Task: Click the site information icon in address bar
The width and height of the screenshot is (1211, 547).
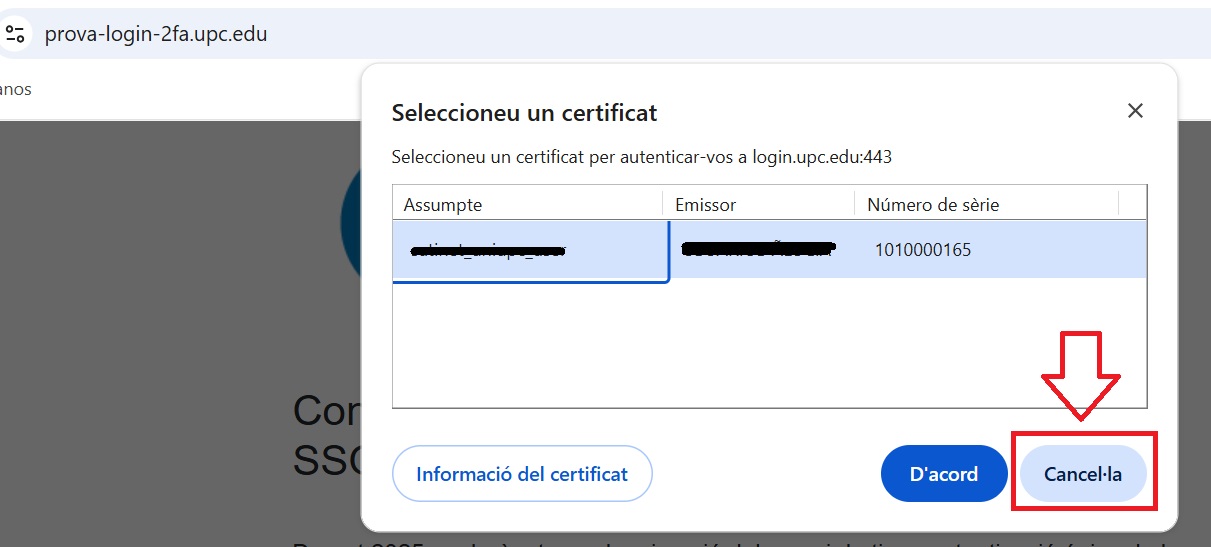Action: click(x=15, y=34)
